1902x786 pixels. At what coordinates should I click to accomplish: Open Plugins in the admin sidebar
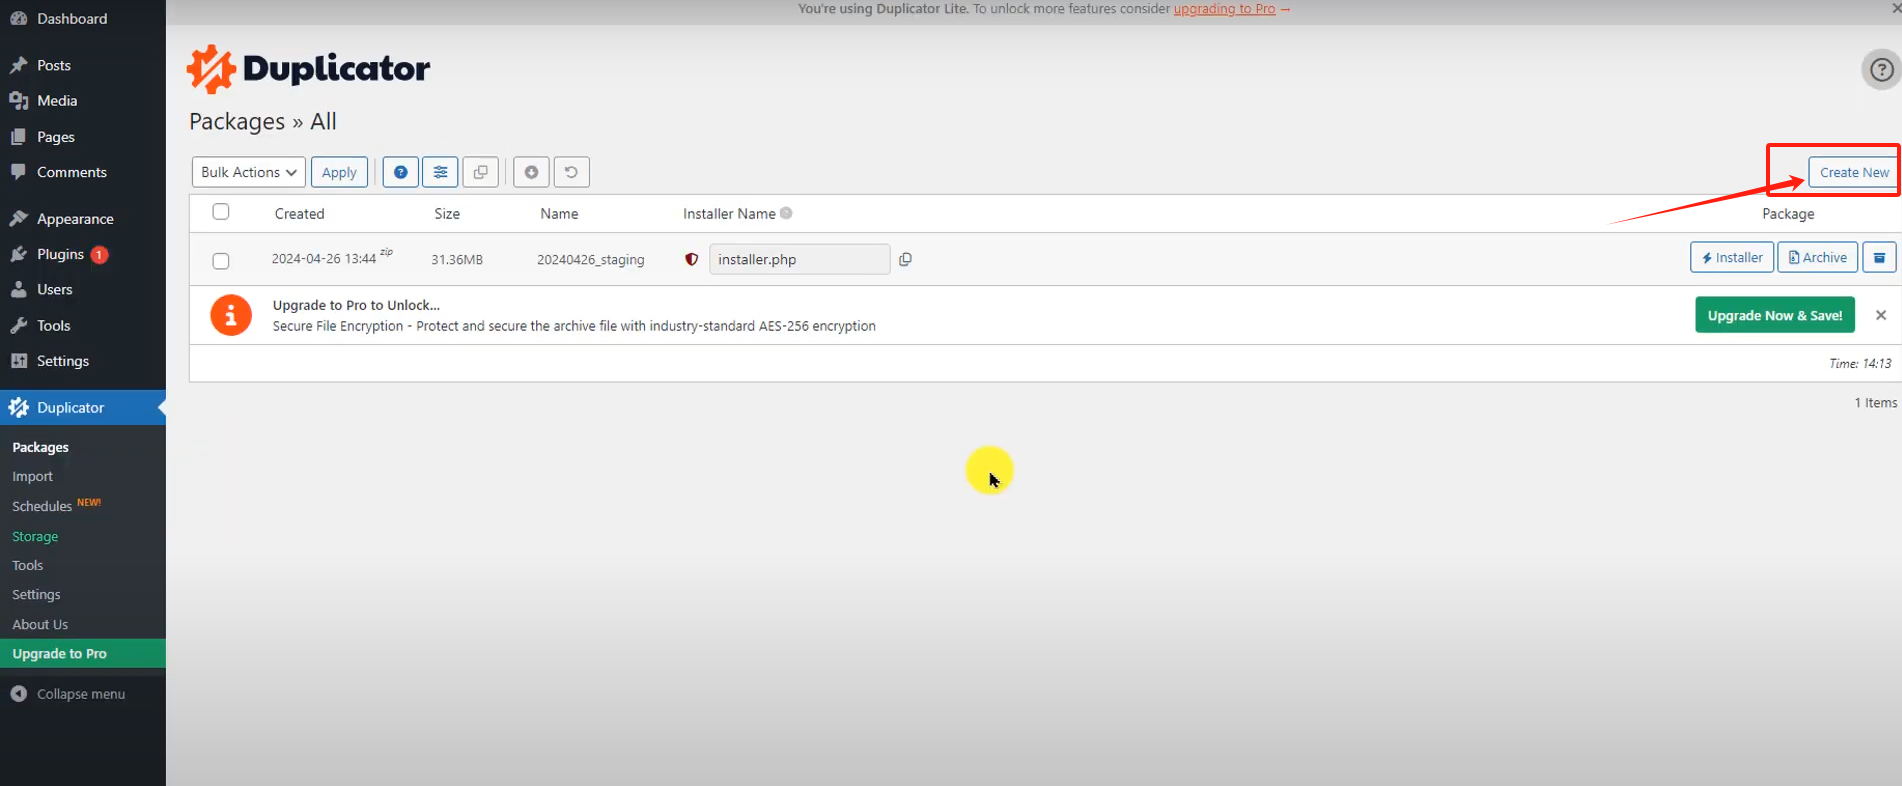(x=60, y=254)
